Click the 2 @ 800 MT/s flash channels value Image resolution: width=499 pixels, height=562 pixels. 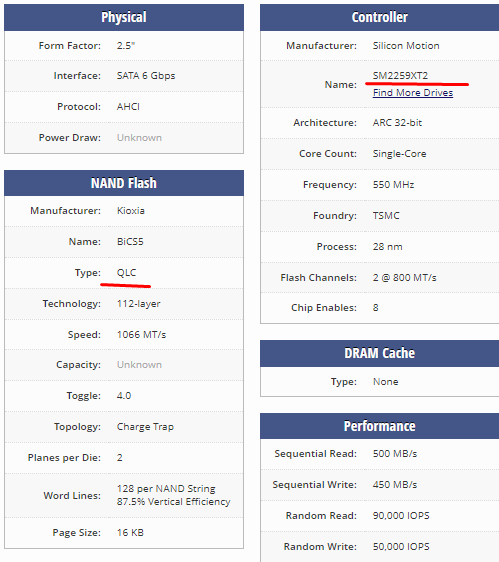coord(404,278)
